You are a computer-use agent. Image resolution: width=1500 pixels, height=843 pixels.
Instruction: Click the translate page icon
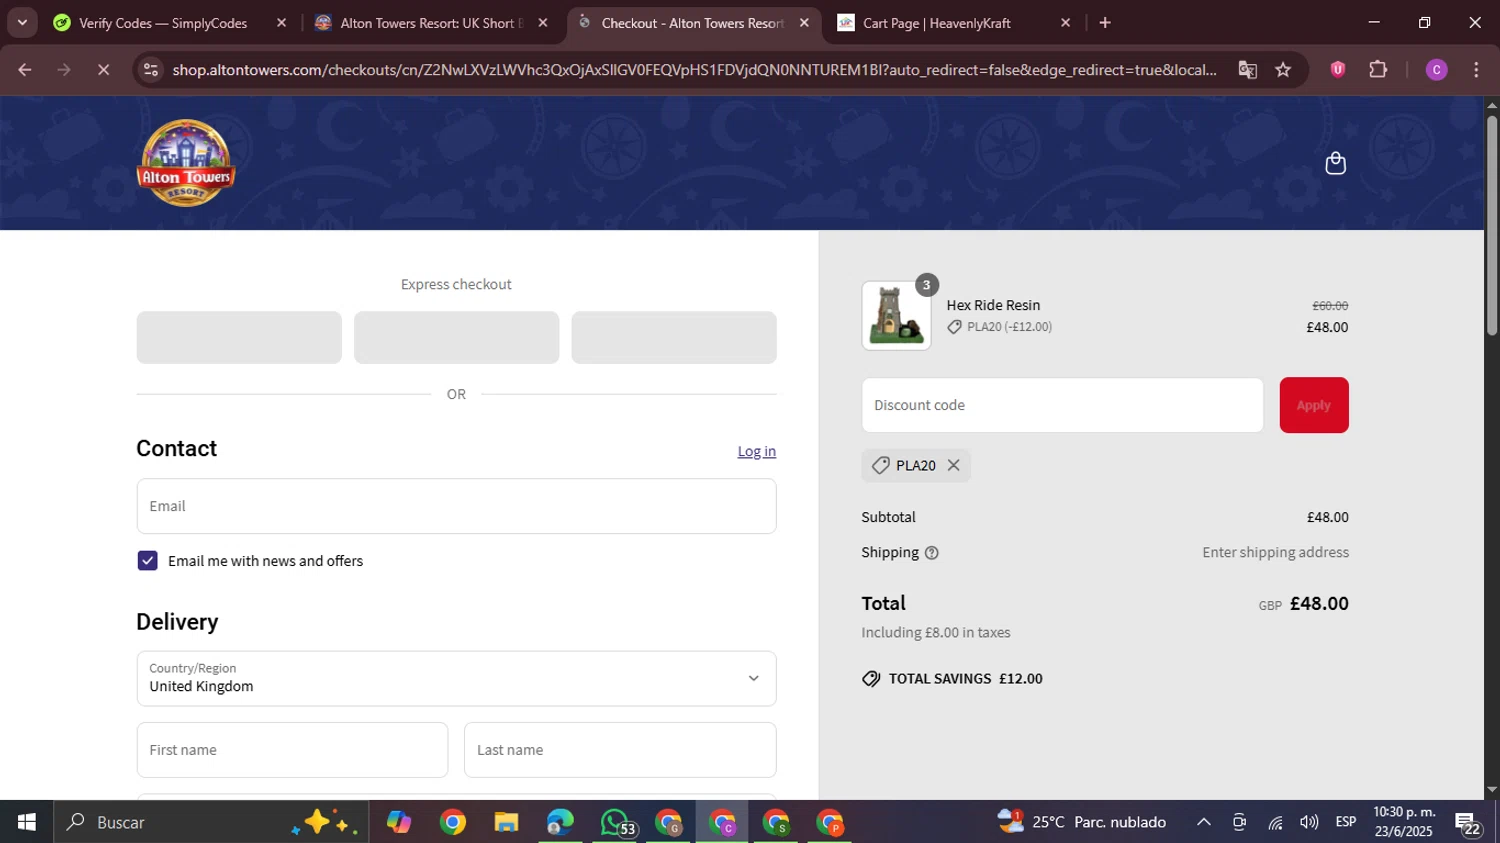click(1247, 69)
